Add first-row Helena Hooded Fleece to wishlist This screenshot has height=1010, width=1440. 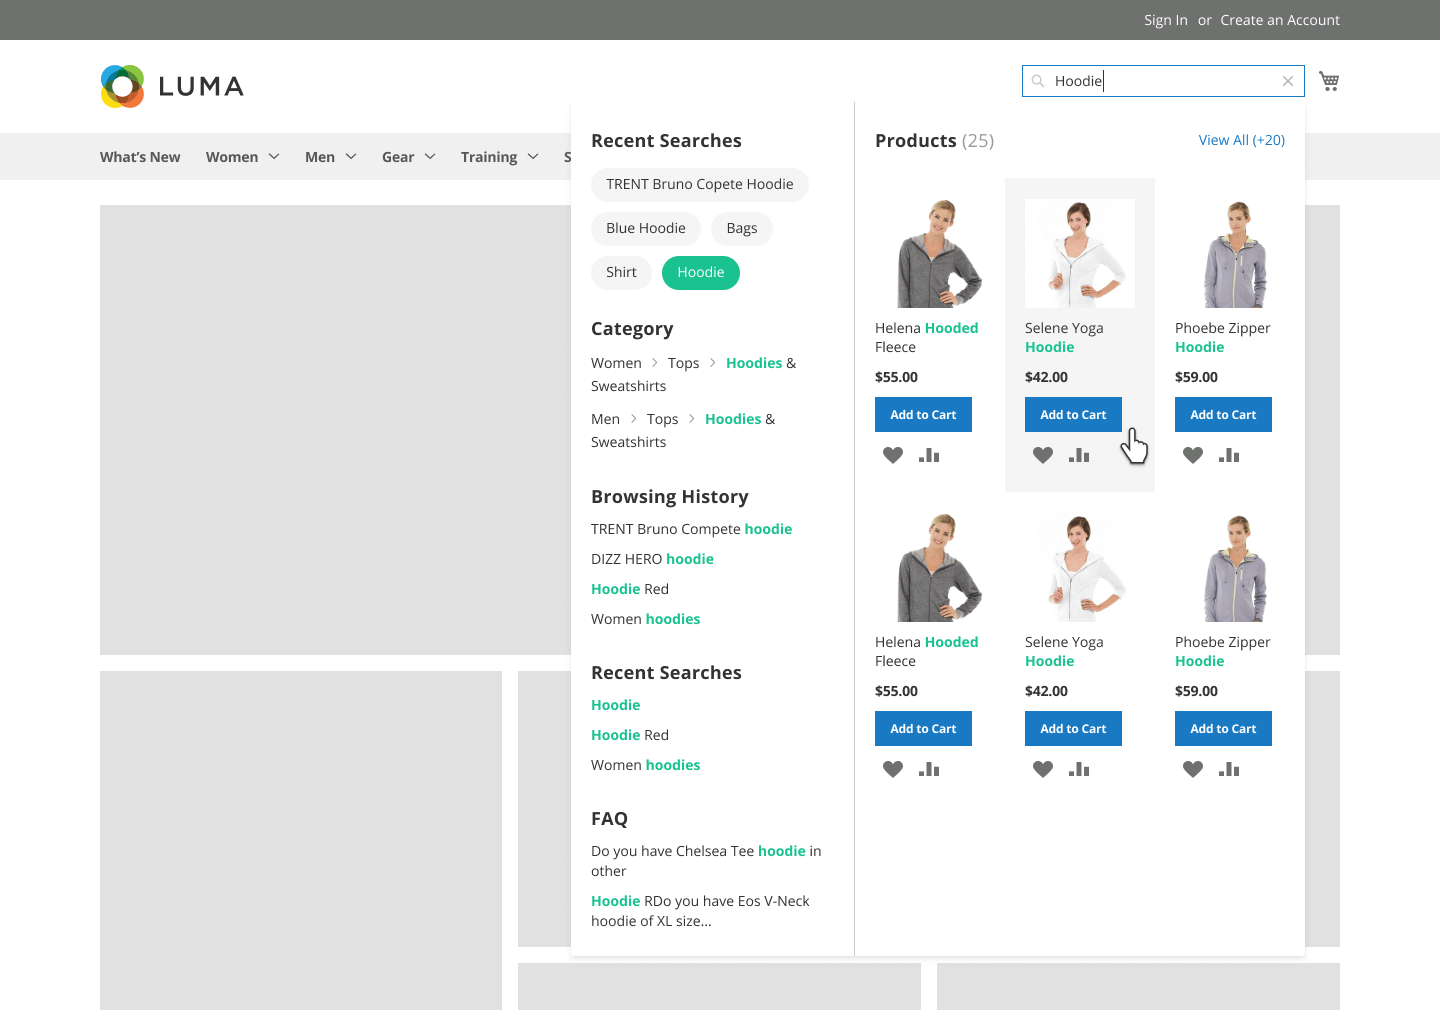pos(893,455)
